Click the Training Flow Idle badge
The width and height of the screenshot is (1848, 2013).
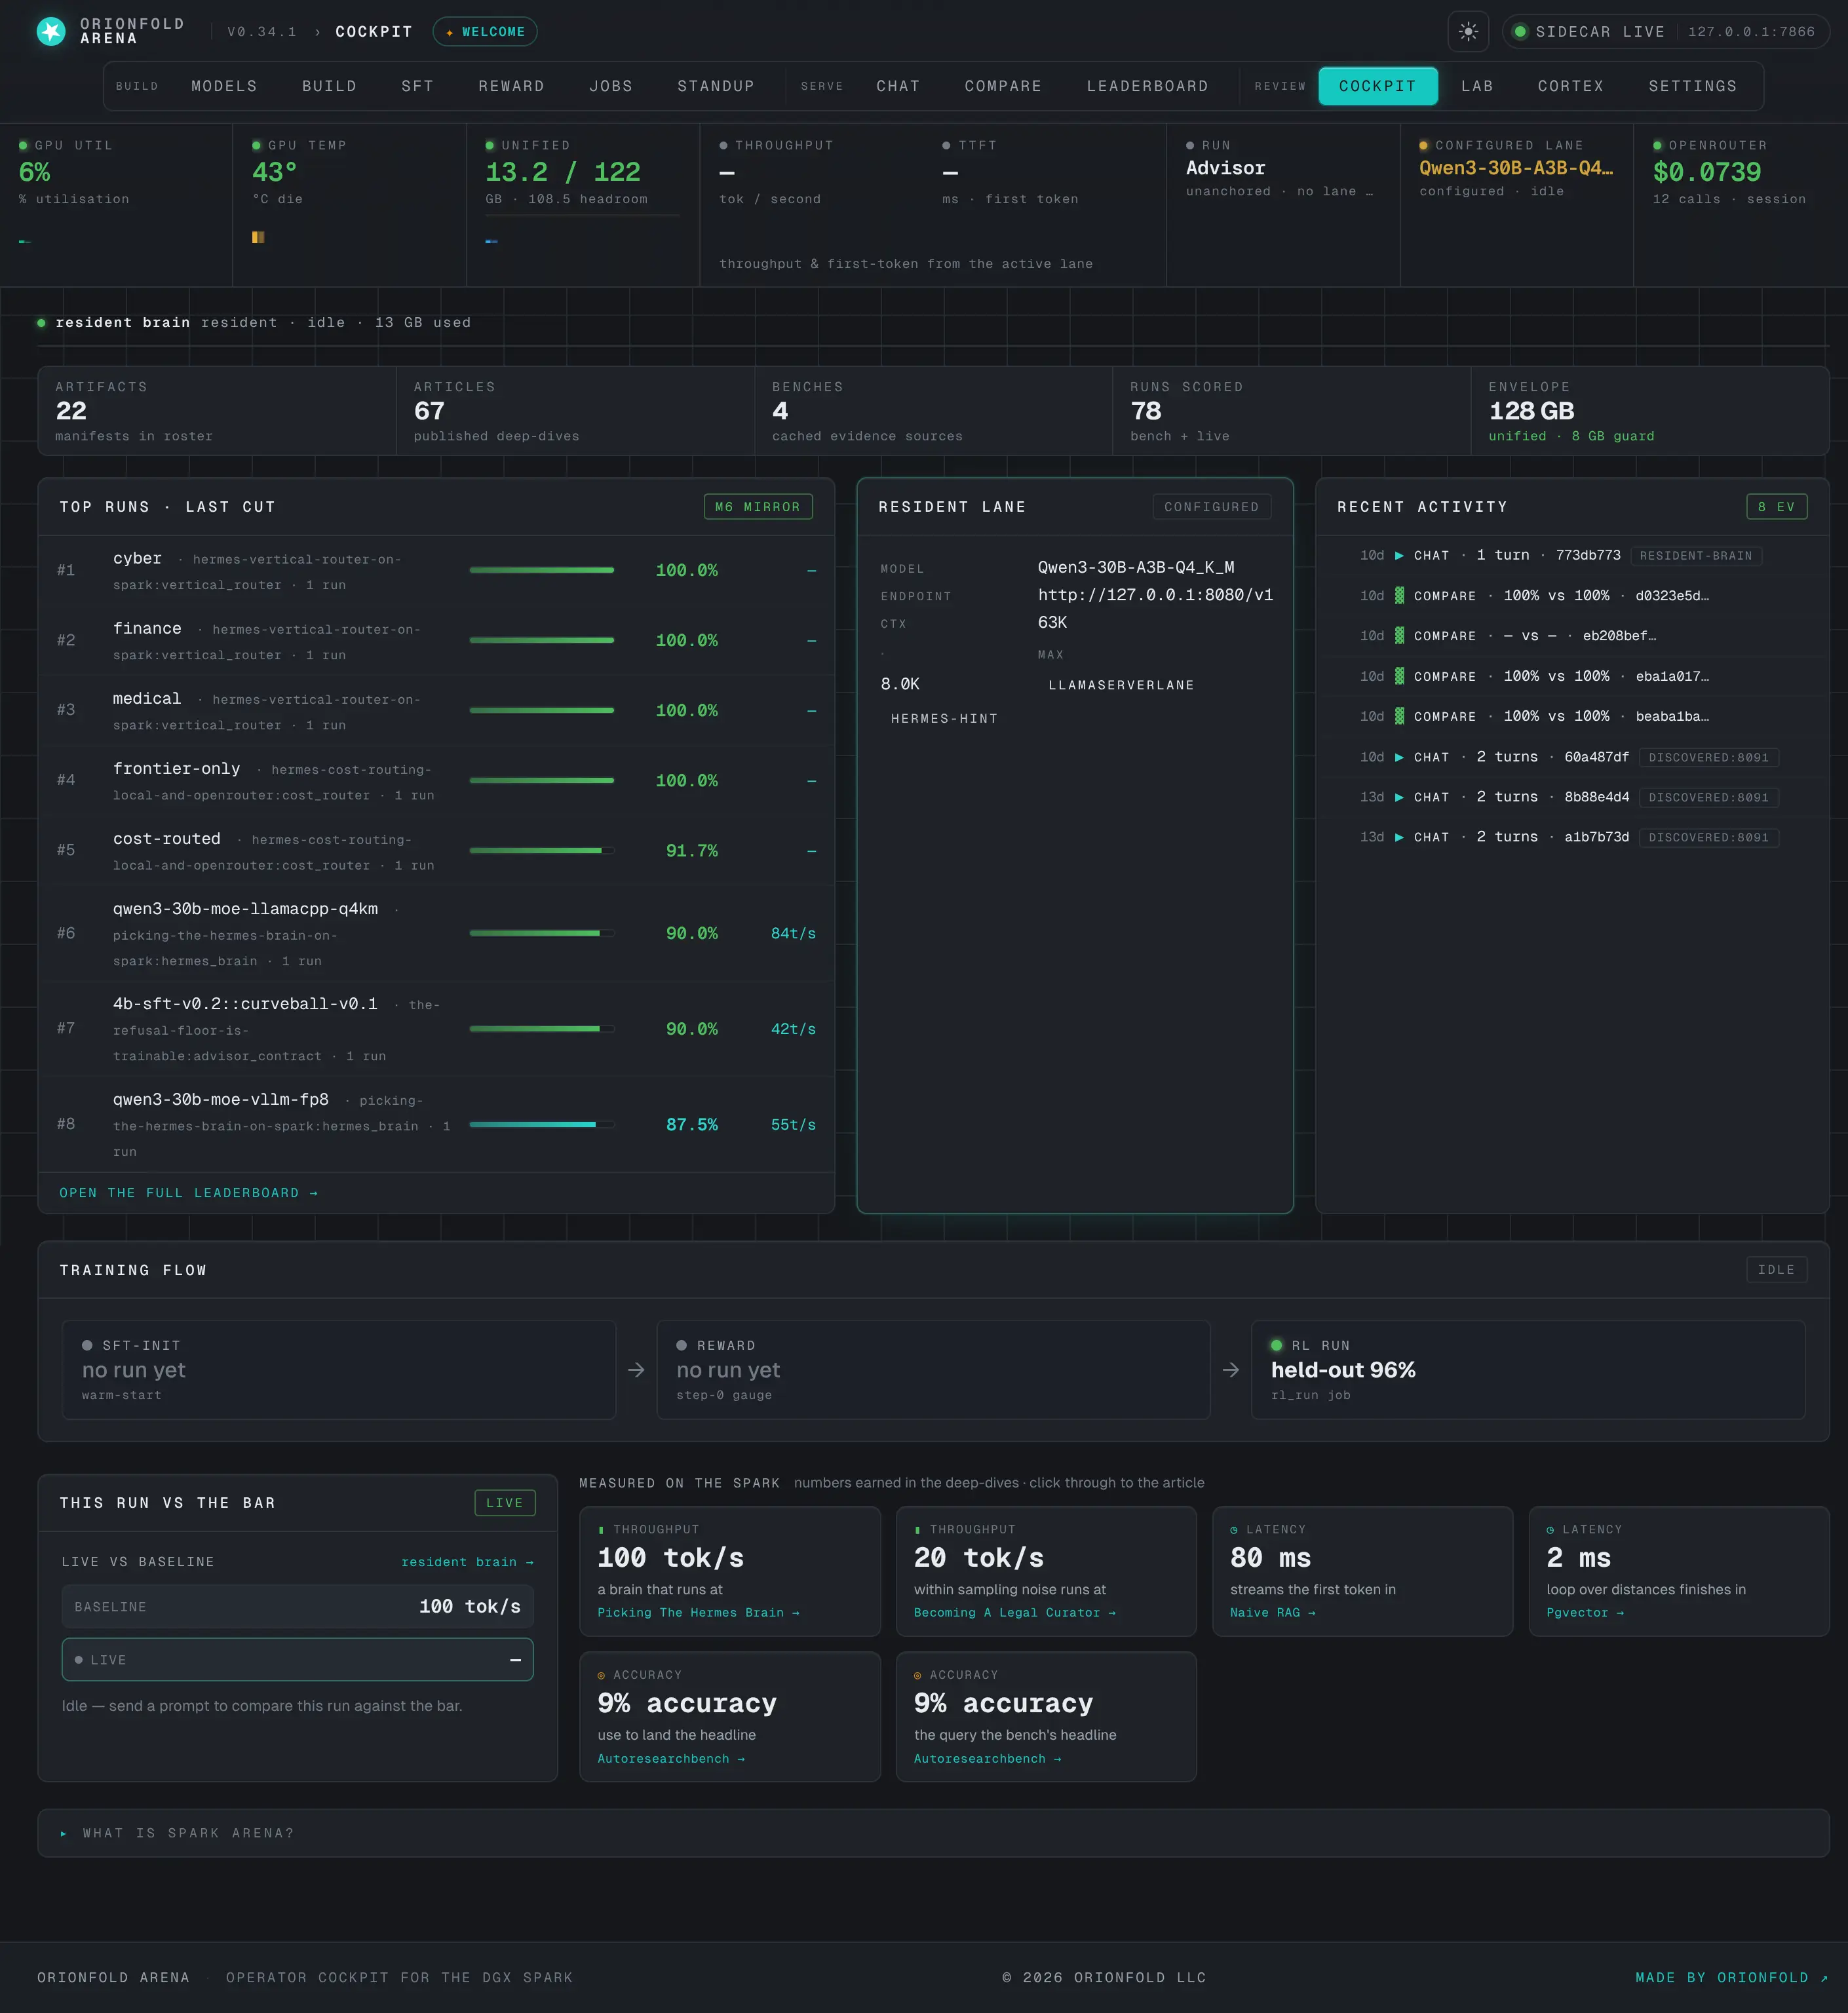coord(1776,1270)
